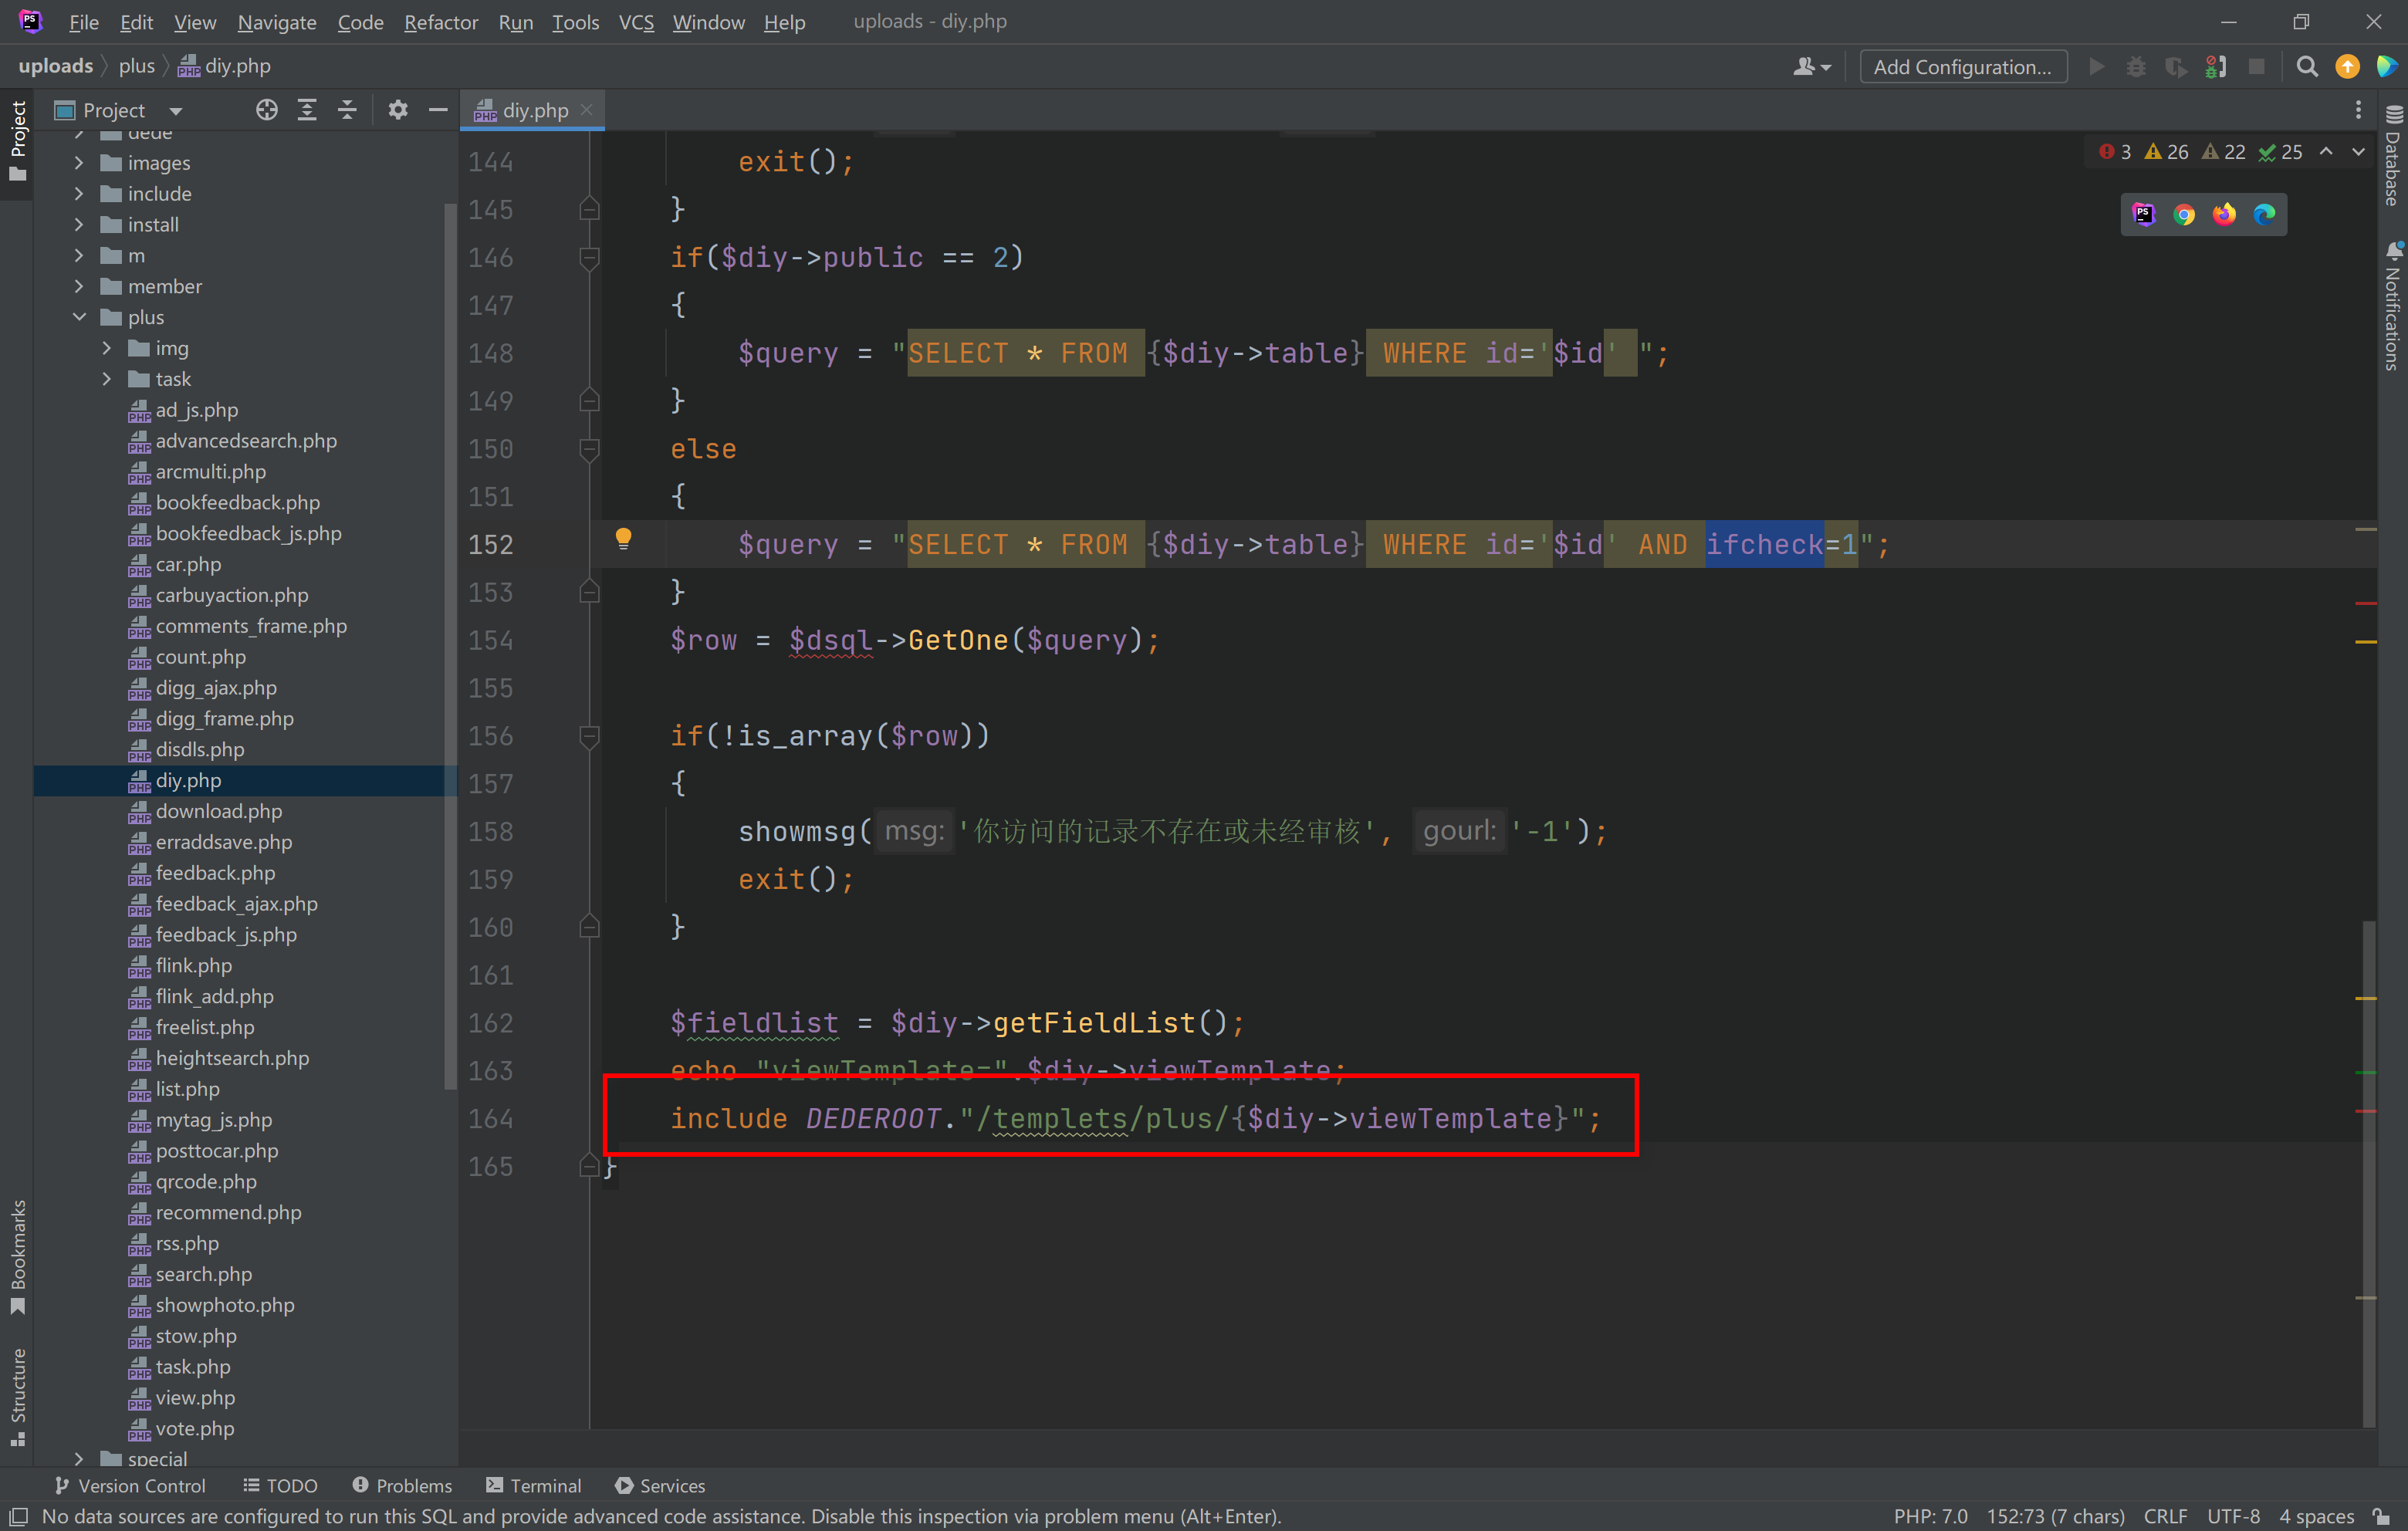2408x1531 pixels.
Task: Click the intention lightbulb on line 152
Action: [623, 540]
